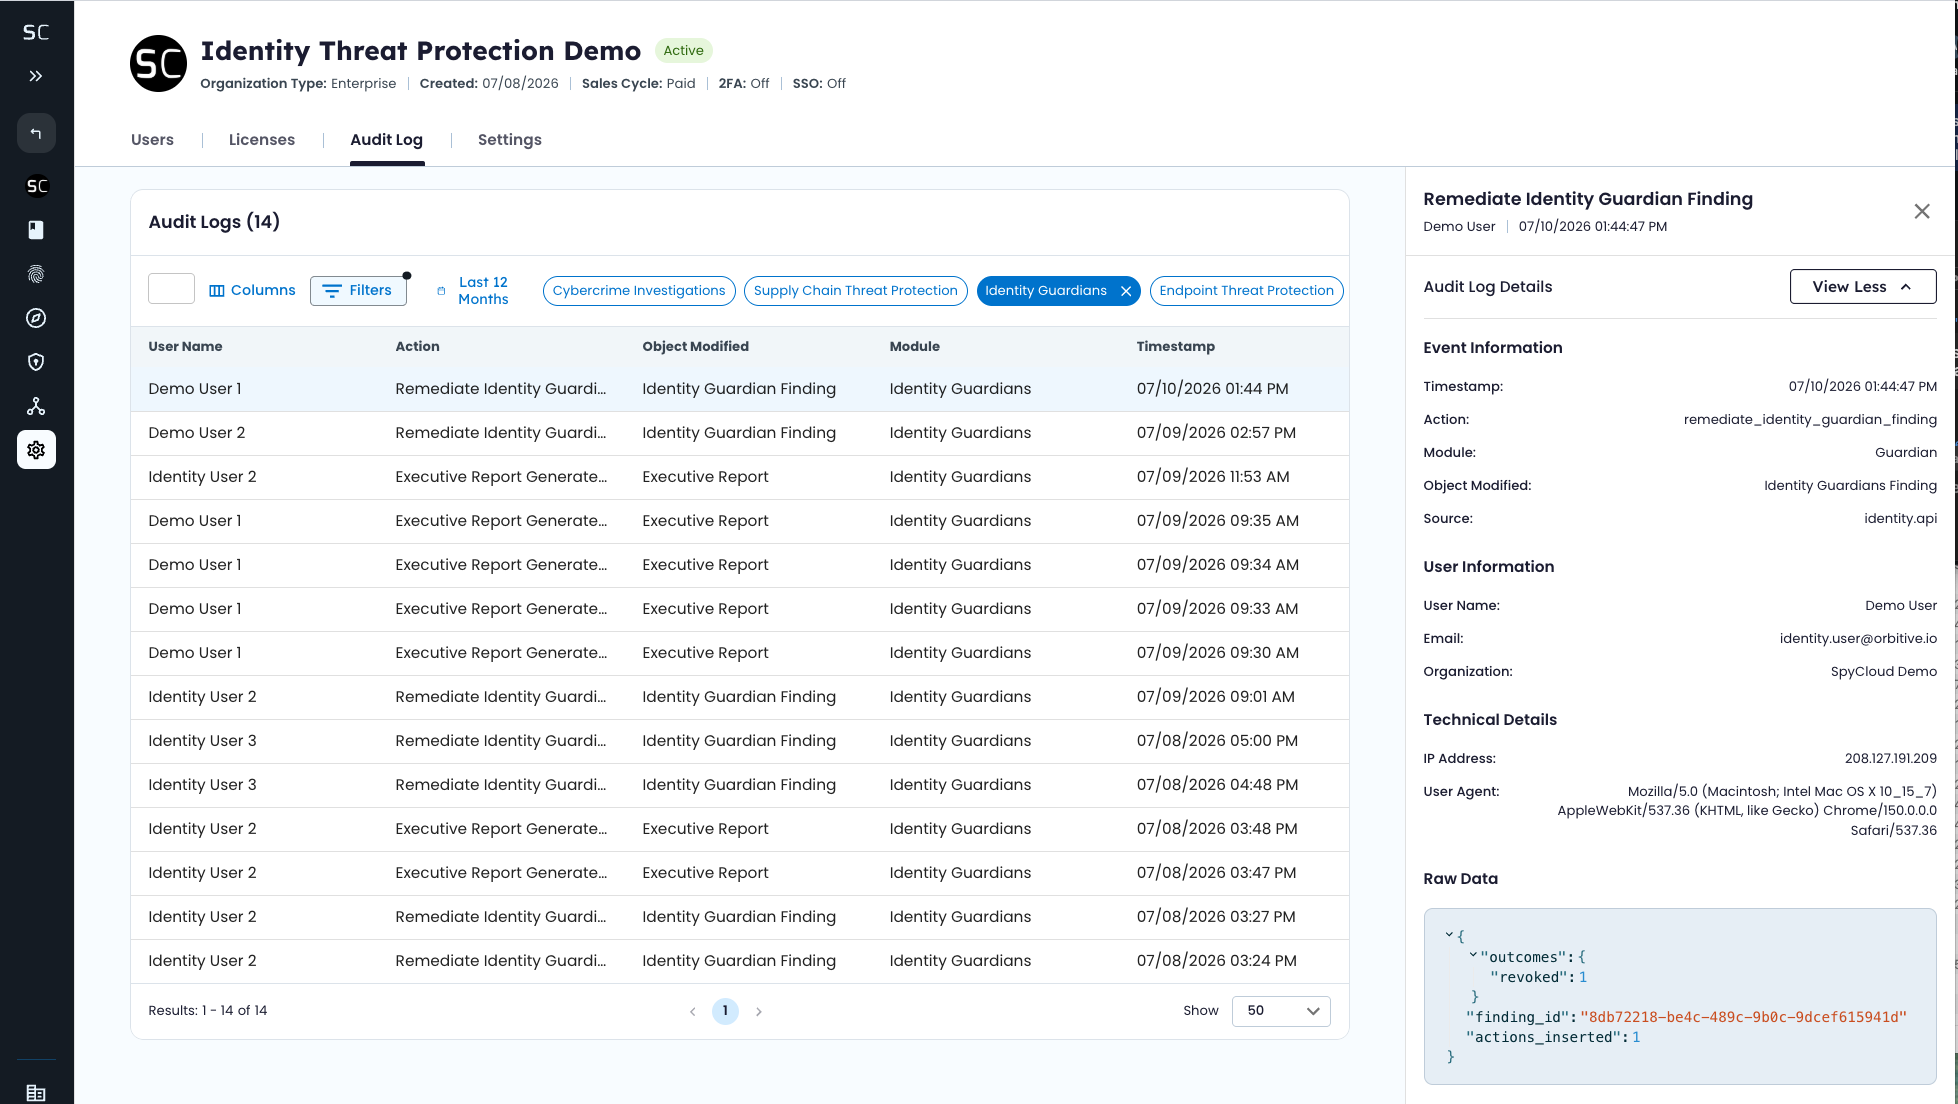This screenshot has height=1104, width=1958.
Task: Open the SC round logo item in the sidebar
Action: point(36,186)
